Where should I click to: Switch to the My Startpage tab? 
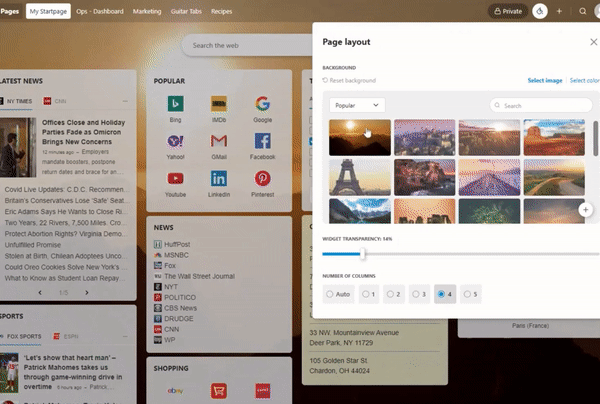point(48,11)
